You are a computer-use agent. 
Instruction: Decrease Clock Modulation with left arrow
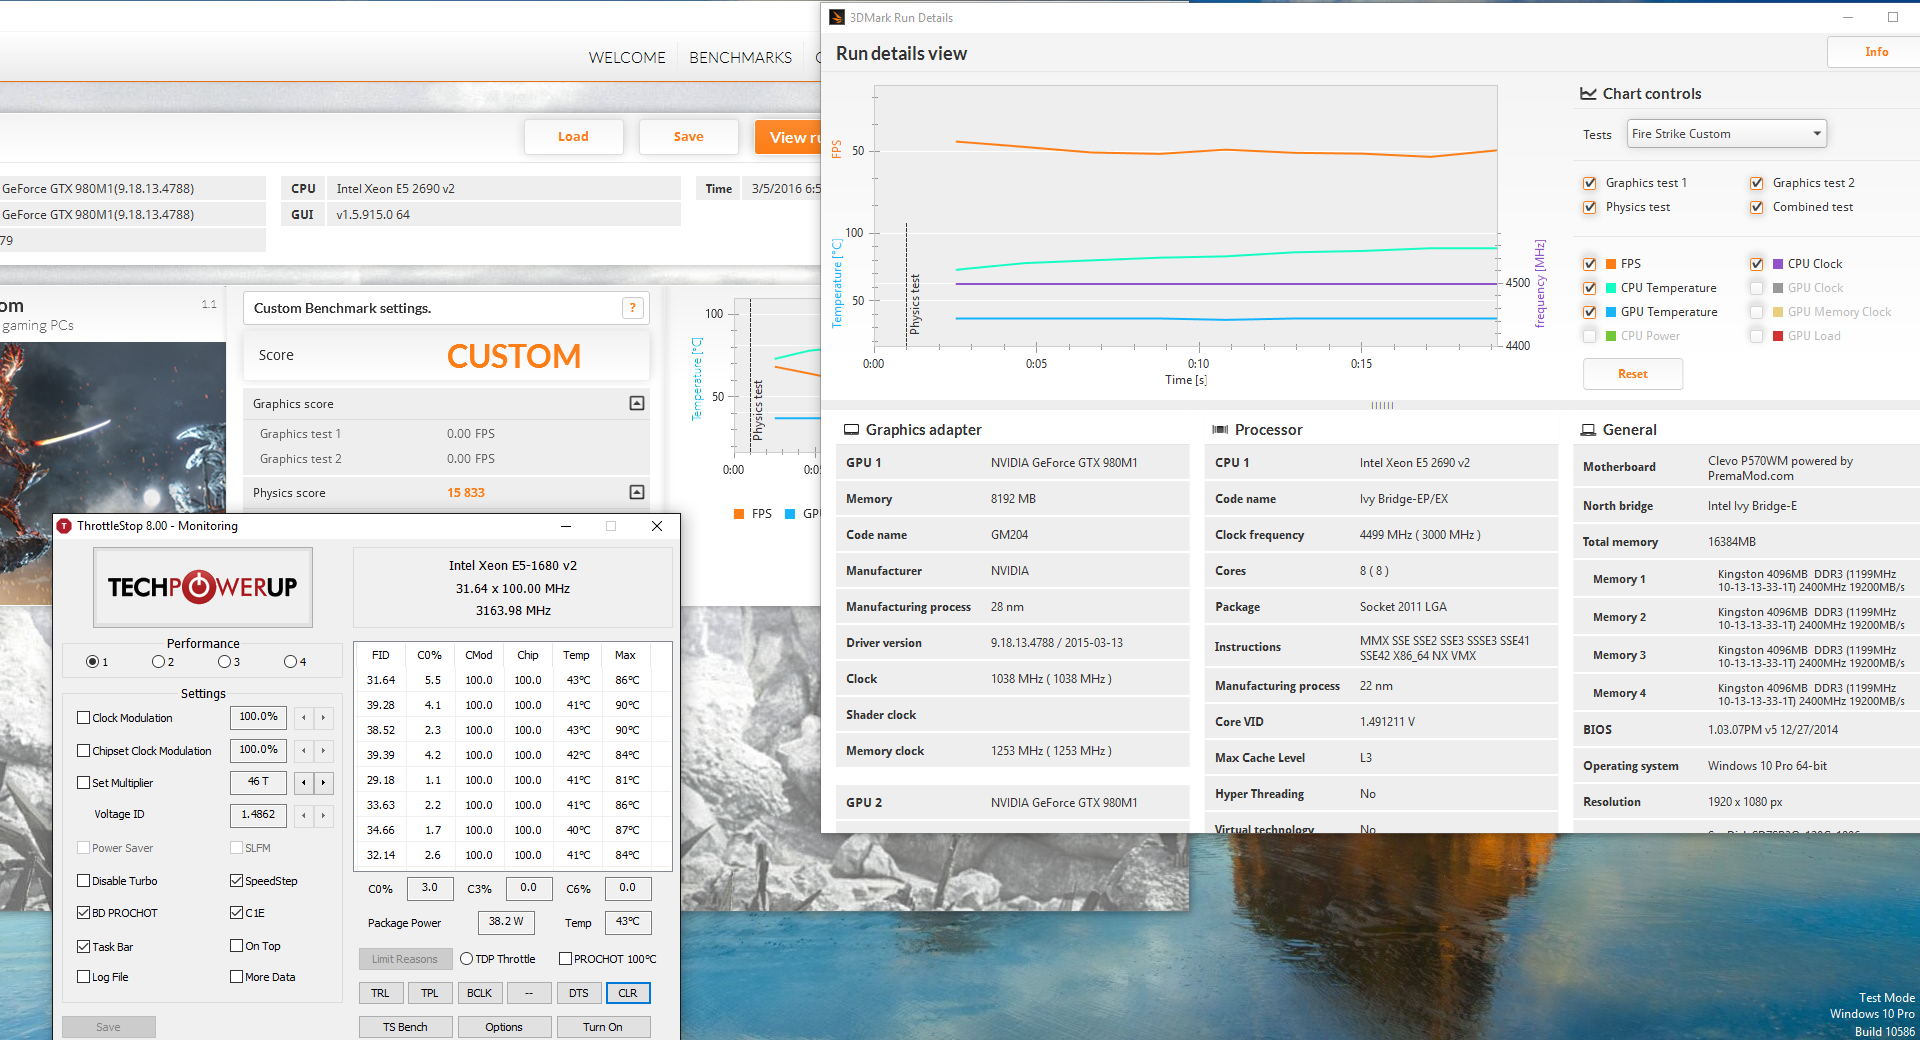click(x=304, y=717)
